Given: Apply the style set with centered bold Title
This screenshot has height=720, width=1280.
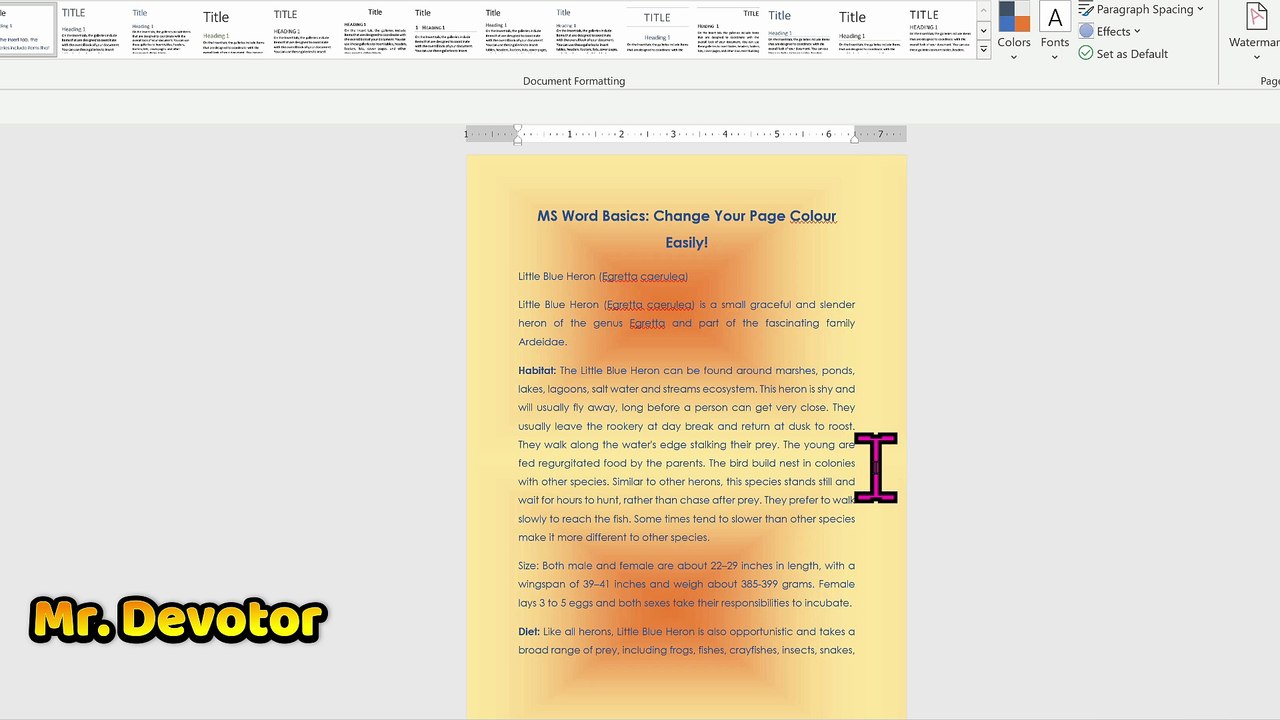Looking at the screenshot, I should (374, 30).
